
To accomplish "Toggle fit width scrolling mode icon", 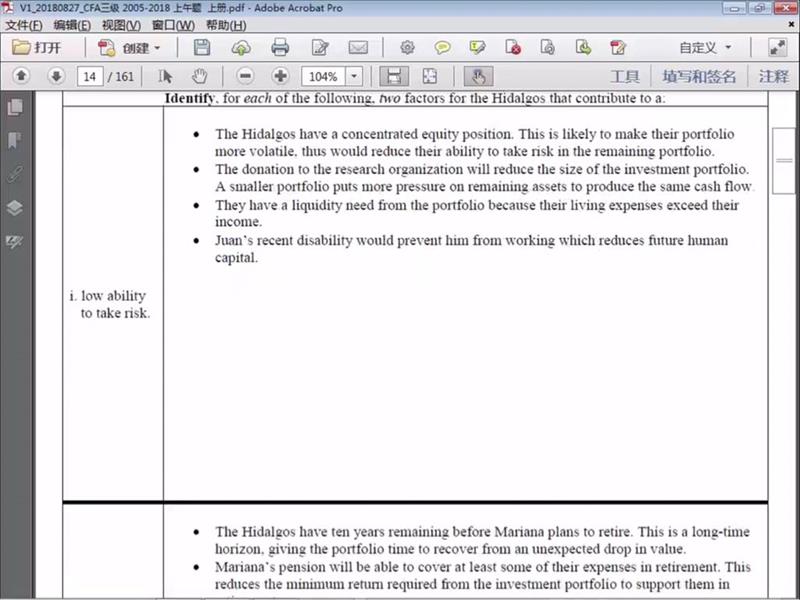I will coord(394,77).
